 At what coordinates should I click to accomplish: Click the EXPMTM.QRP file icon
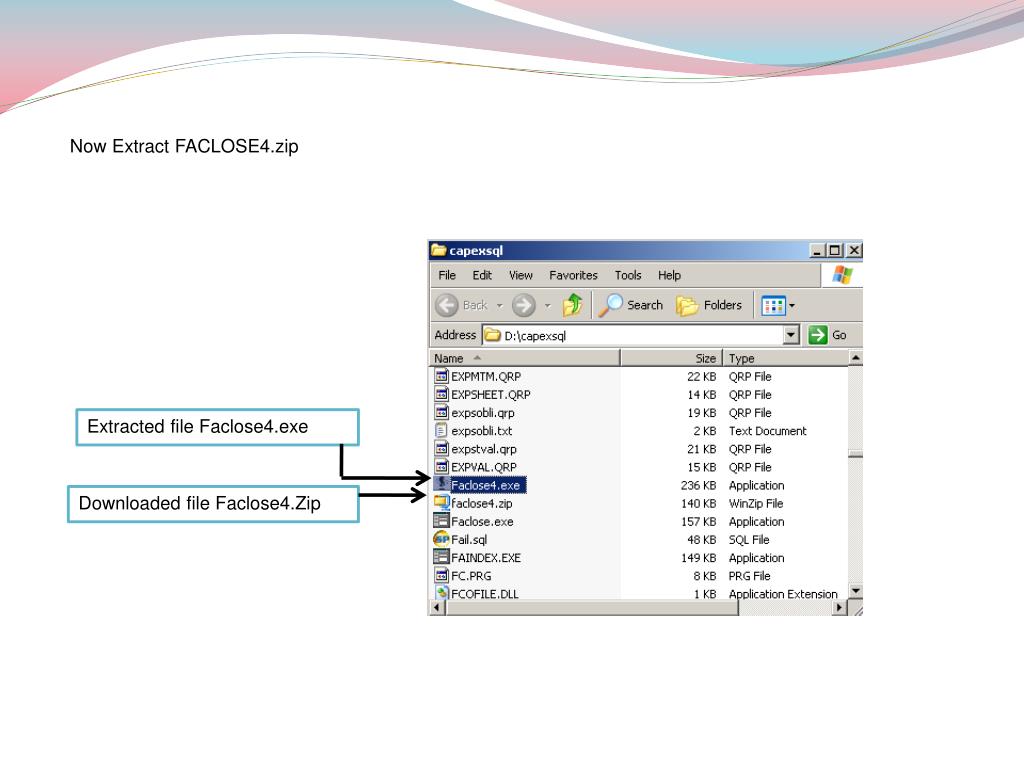click(441, 376)
